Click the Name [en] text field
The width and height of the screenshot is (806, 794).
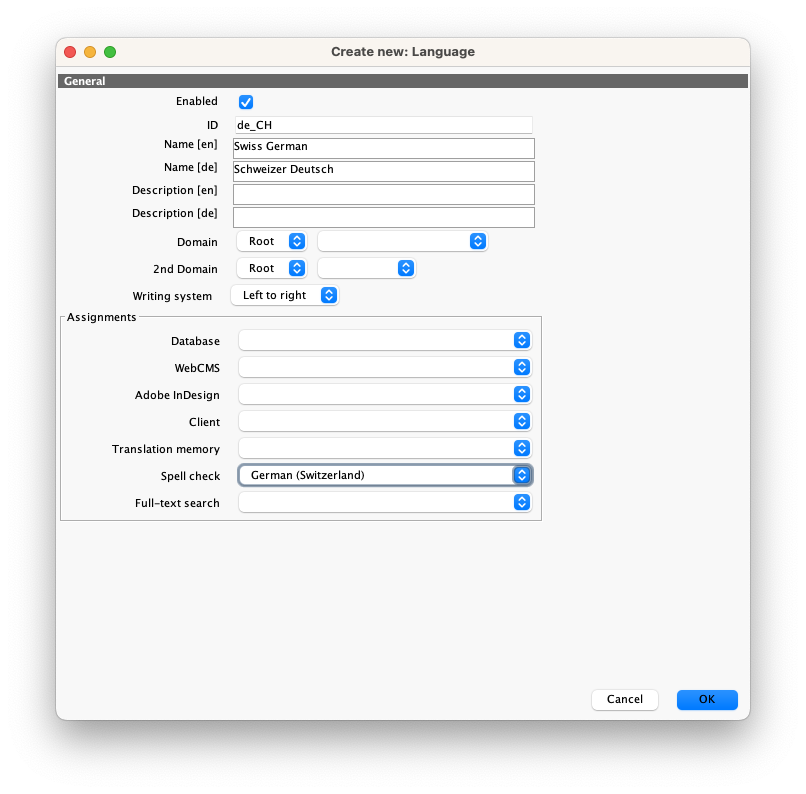[383, 148]
